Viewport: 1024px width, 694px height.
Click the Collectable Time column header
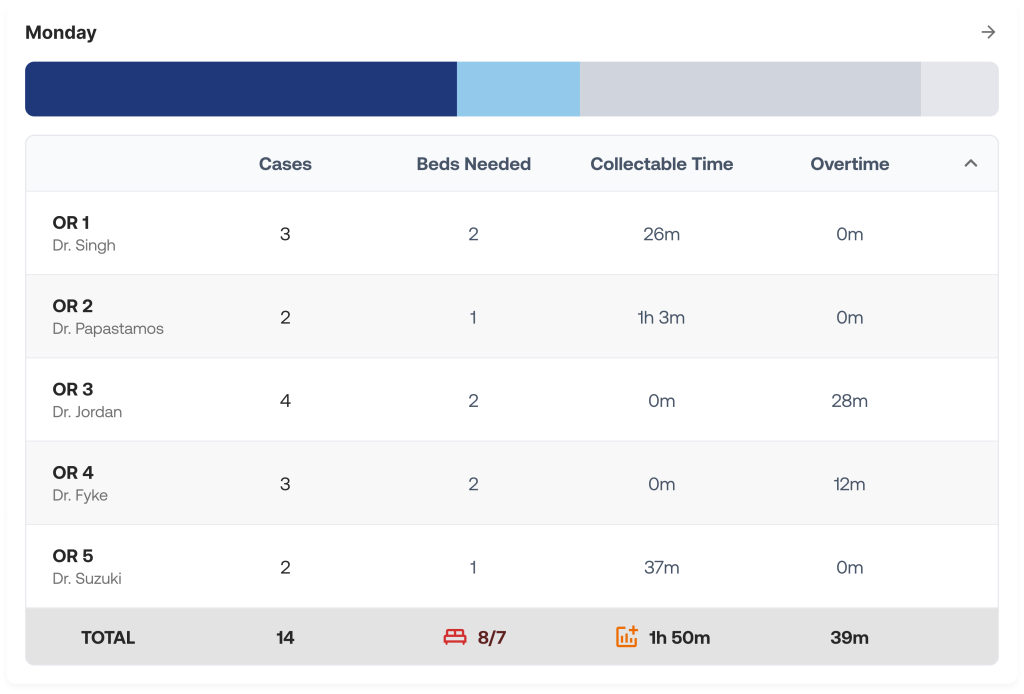(662, 164)
